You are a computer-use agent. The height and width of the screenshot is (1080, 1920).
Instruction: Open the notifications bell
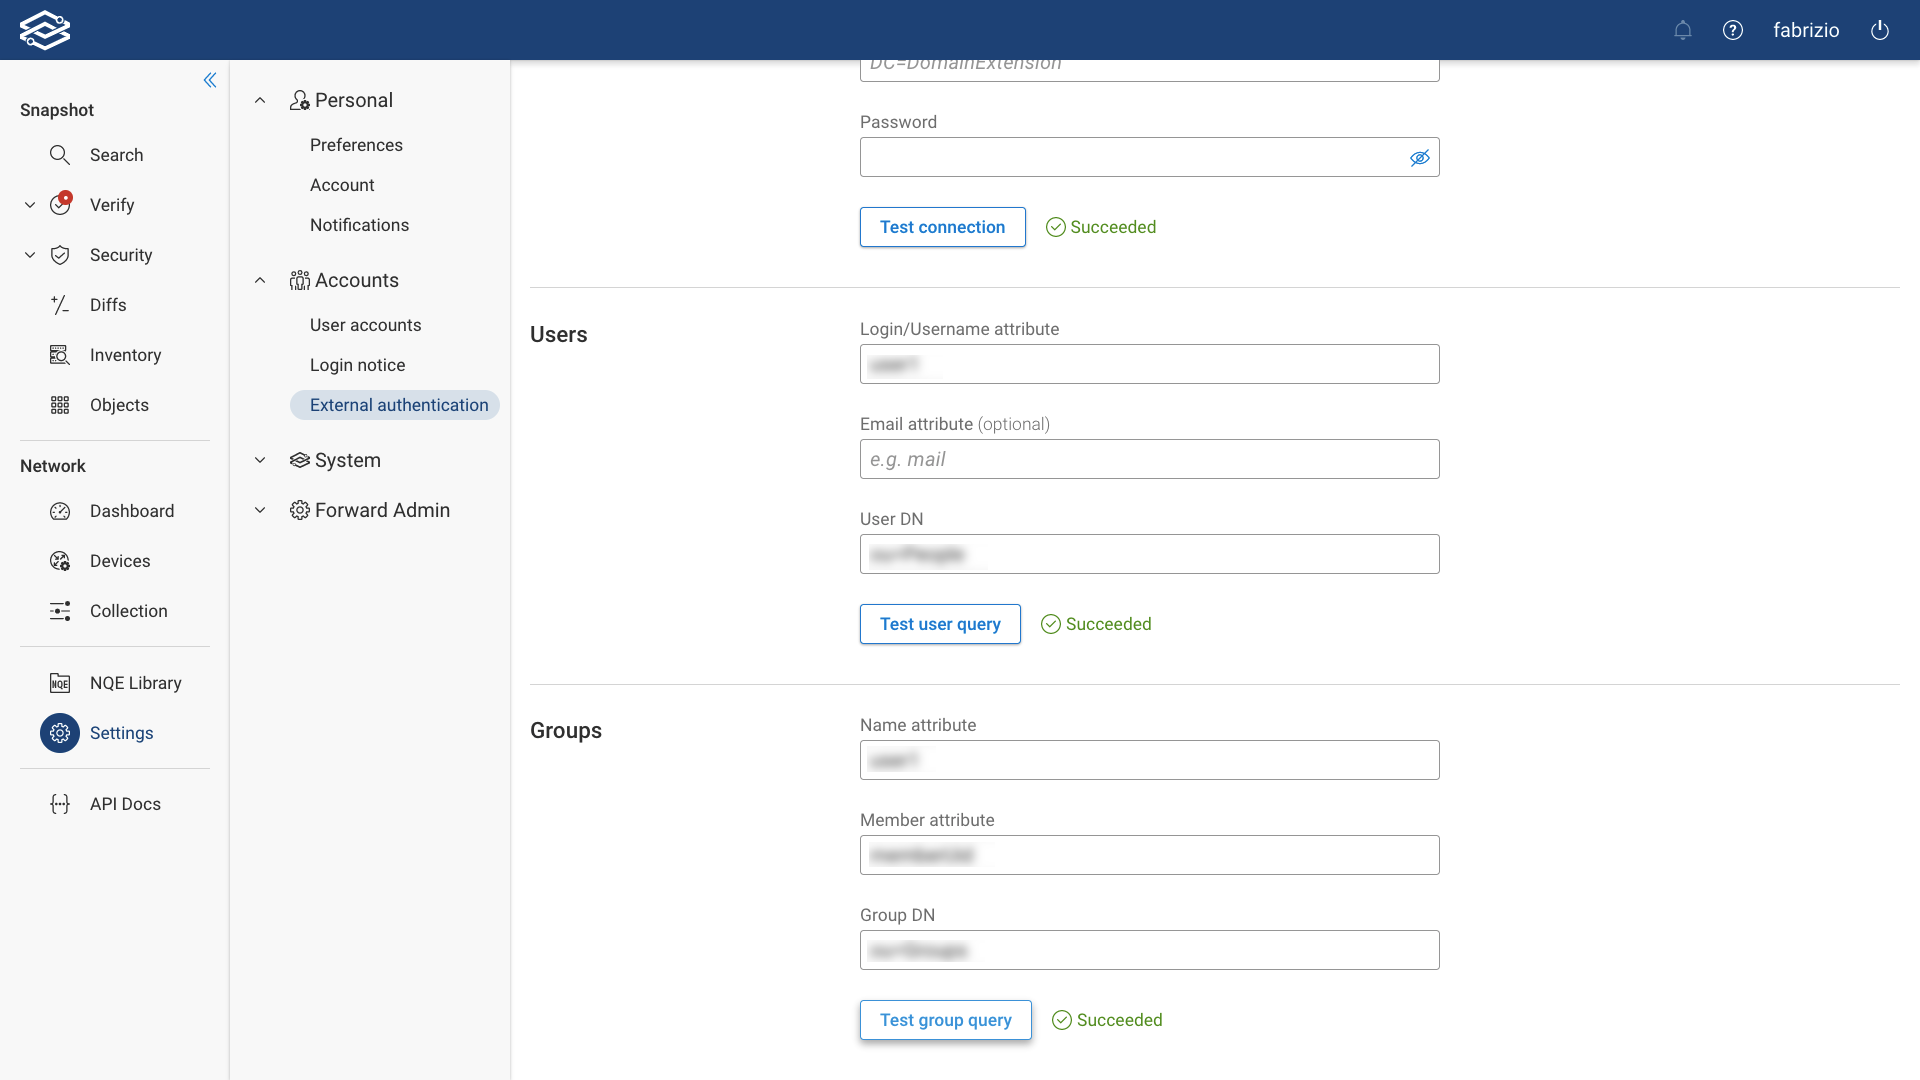[1683, 30]
